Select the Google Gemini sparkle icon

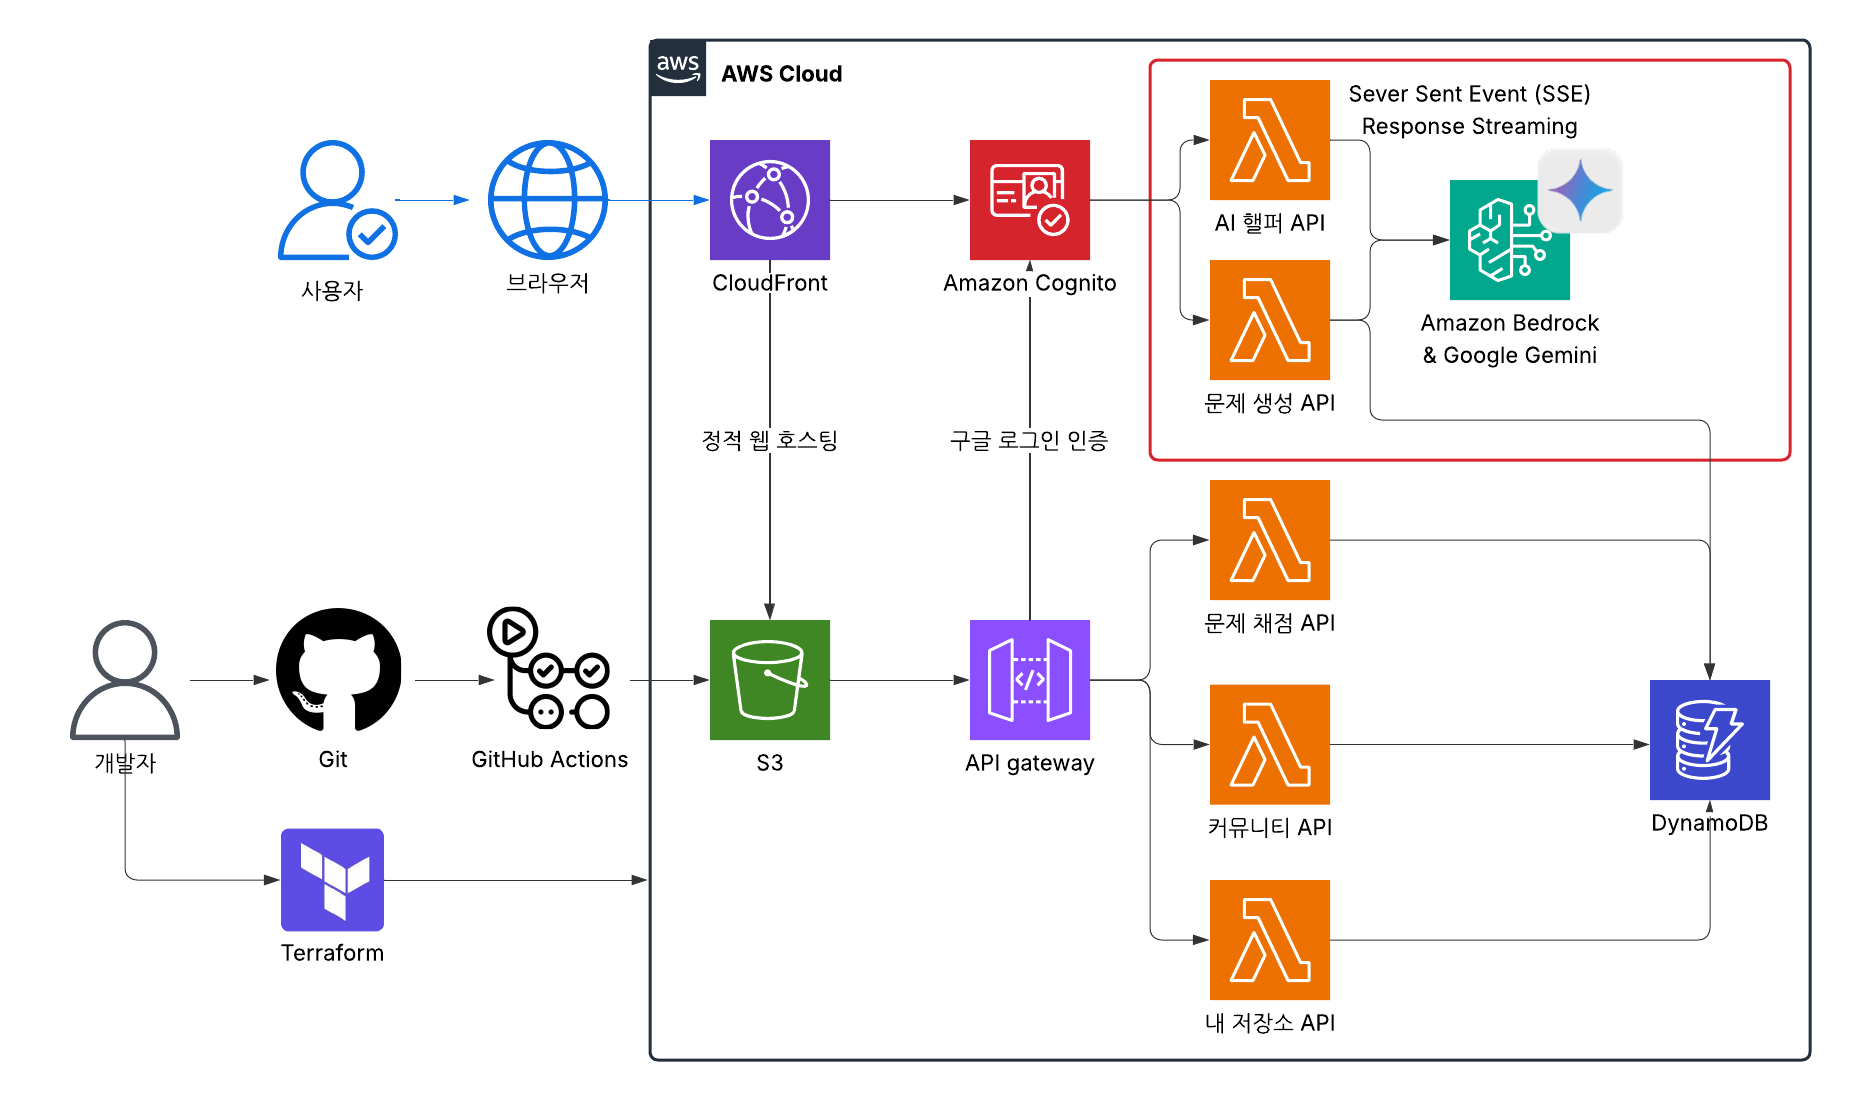1580,191
